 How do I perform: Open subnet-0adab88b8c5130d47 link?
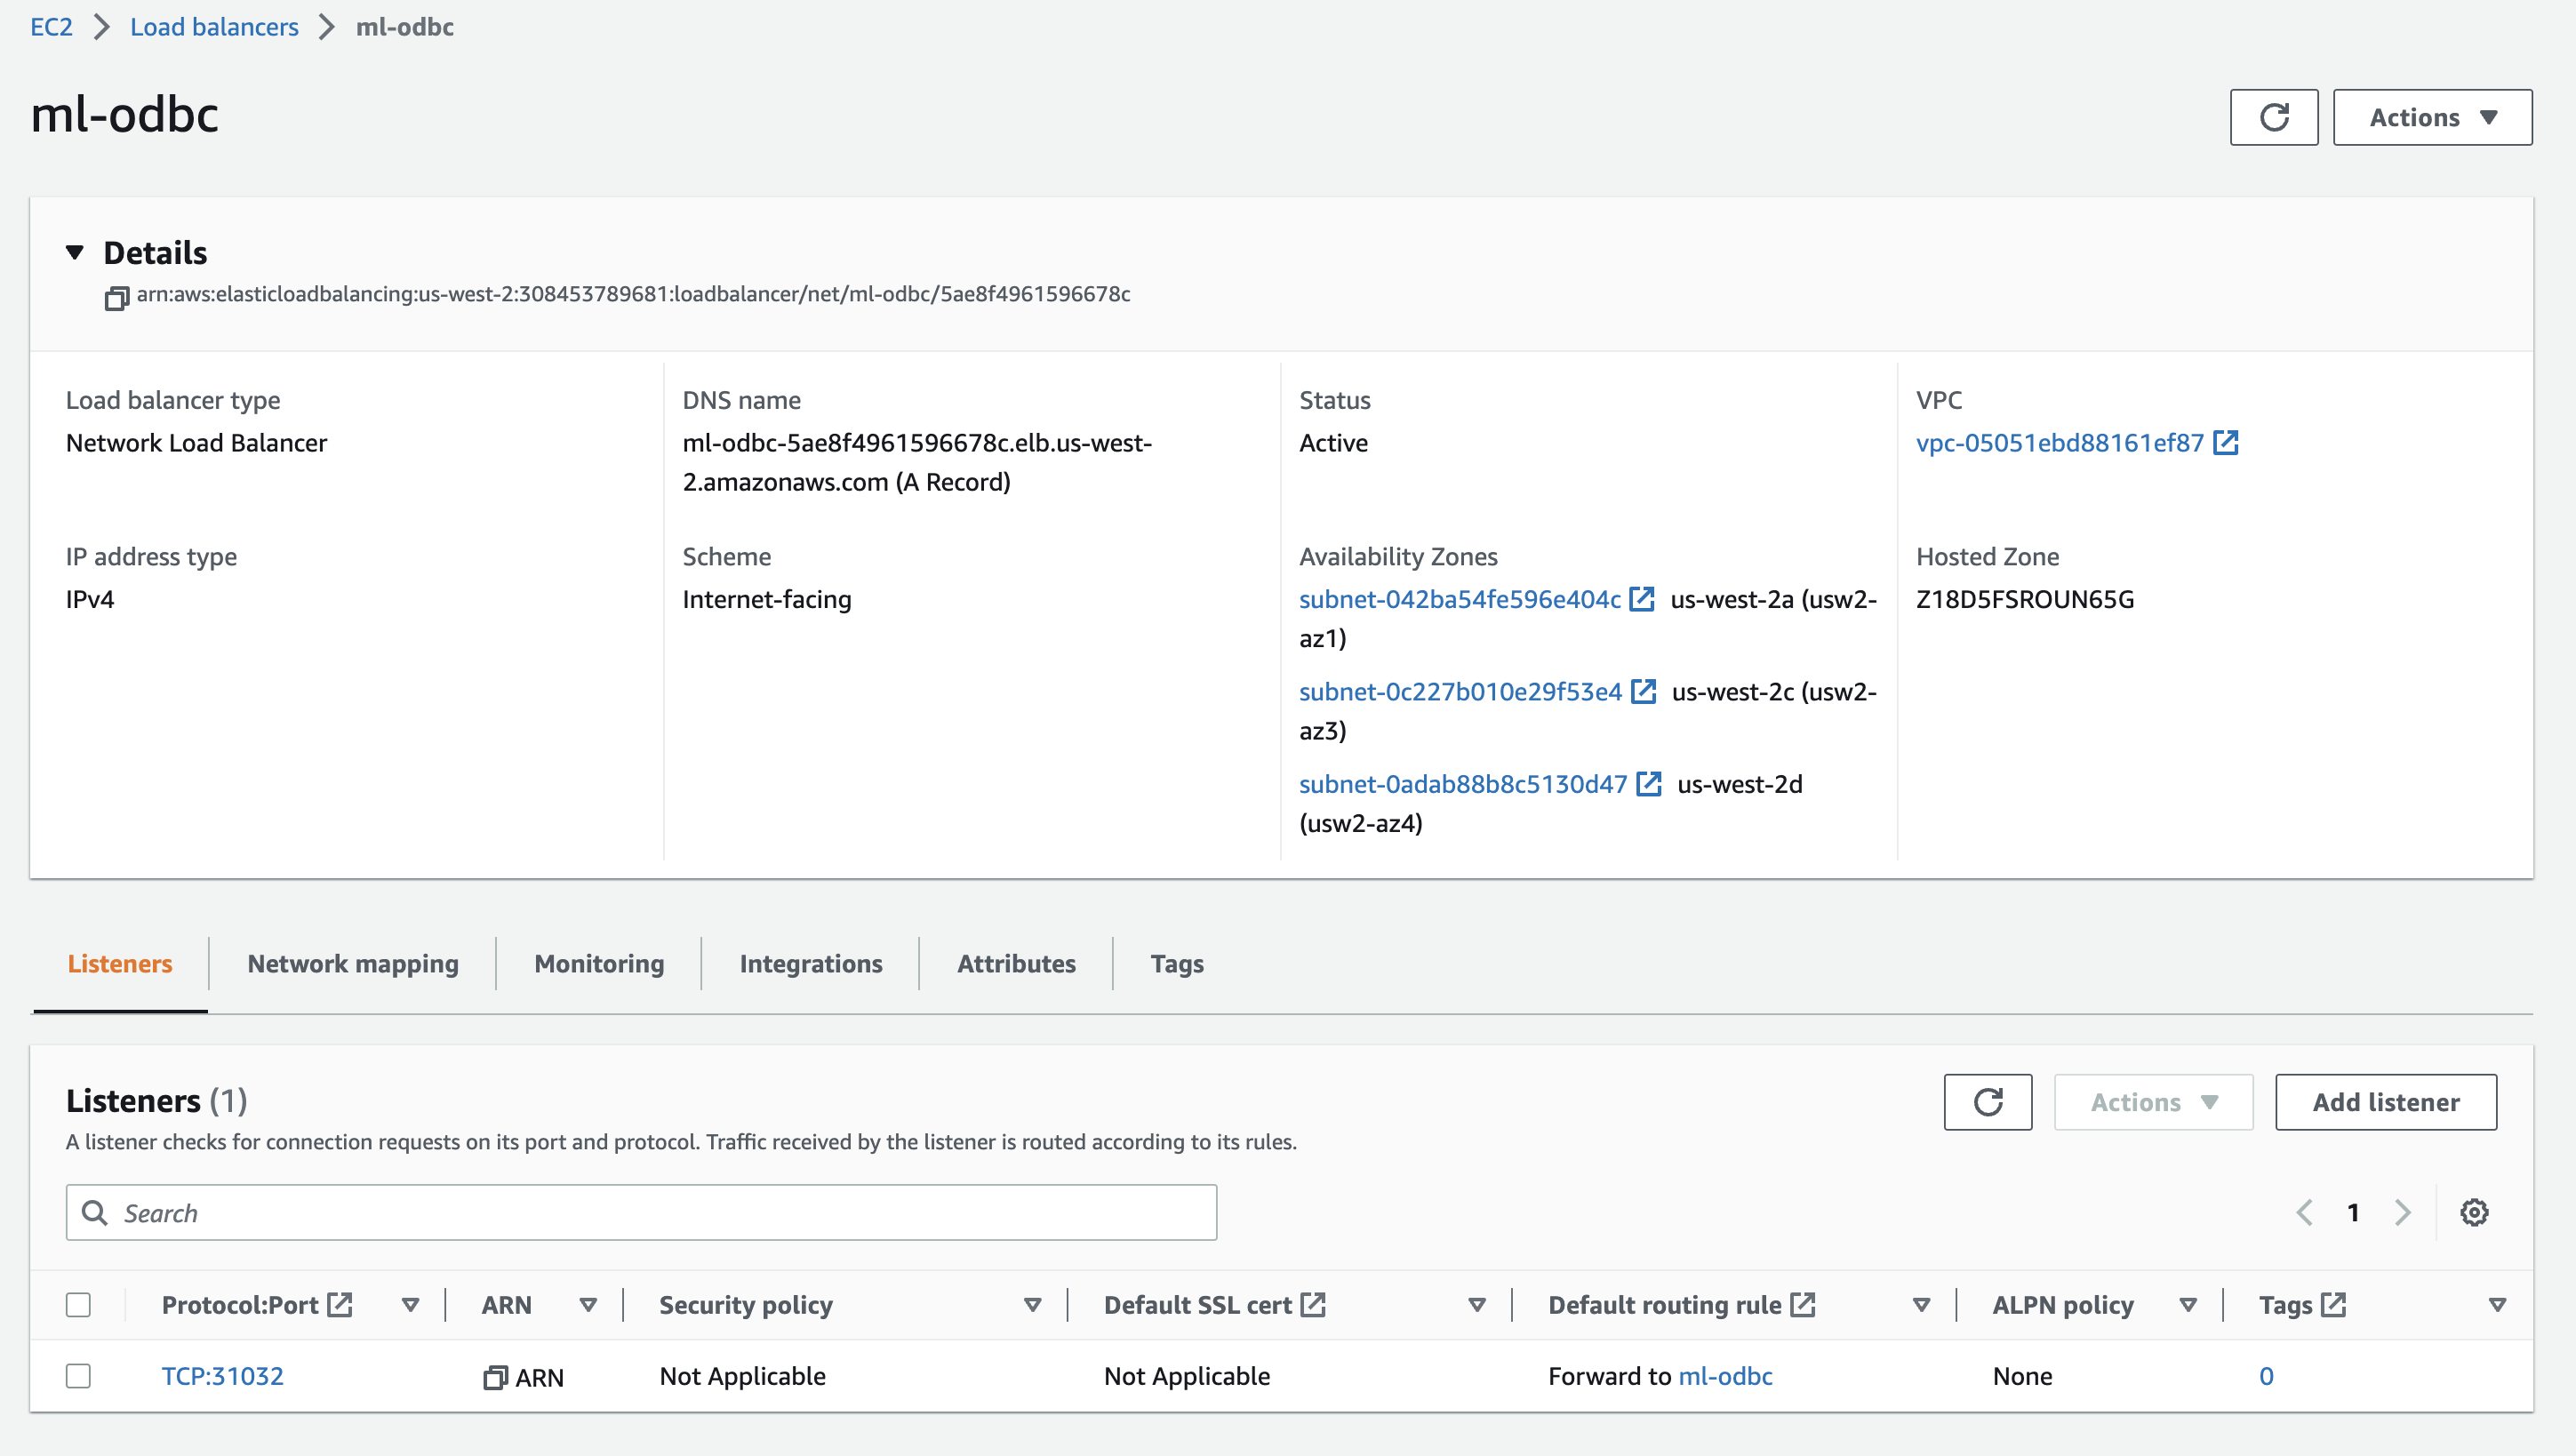tap(1463, 783)
